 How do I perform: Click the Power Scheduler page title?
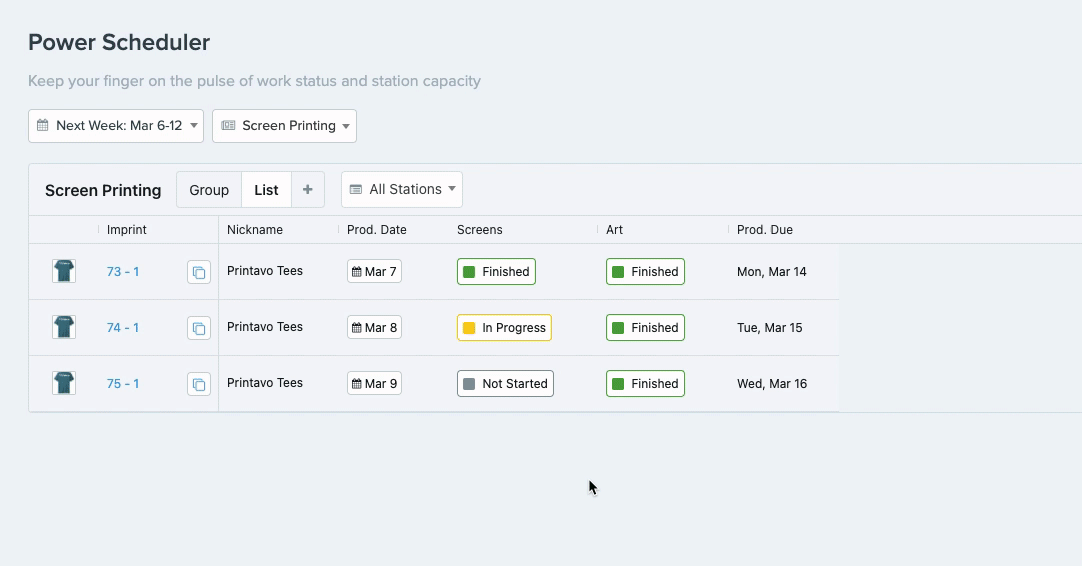[119, 42]
